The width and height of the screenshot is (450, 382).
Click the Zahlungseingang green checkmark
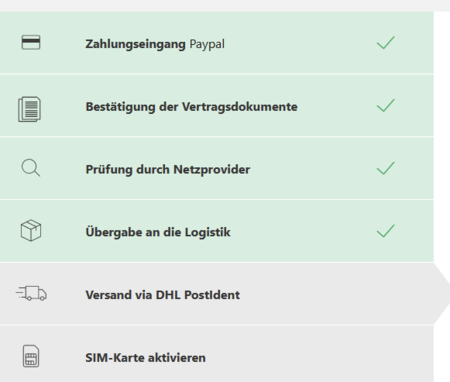click(x=386, y=43)
